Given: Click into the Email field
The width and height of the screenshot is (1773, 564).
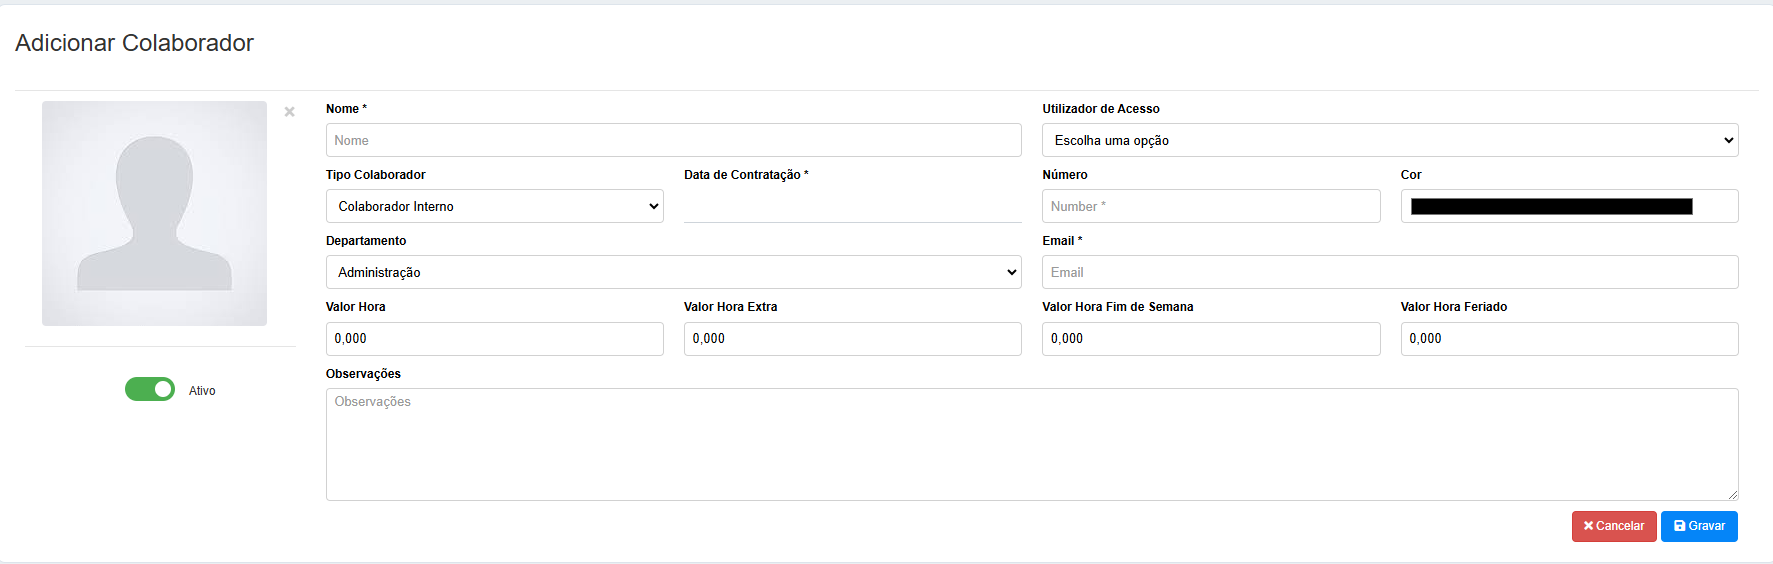Looking at the screenshot, I should coord(1390,272).
